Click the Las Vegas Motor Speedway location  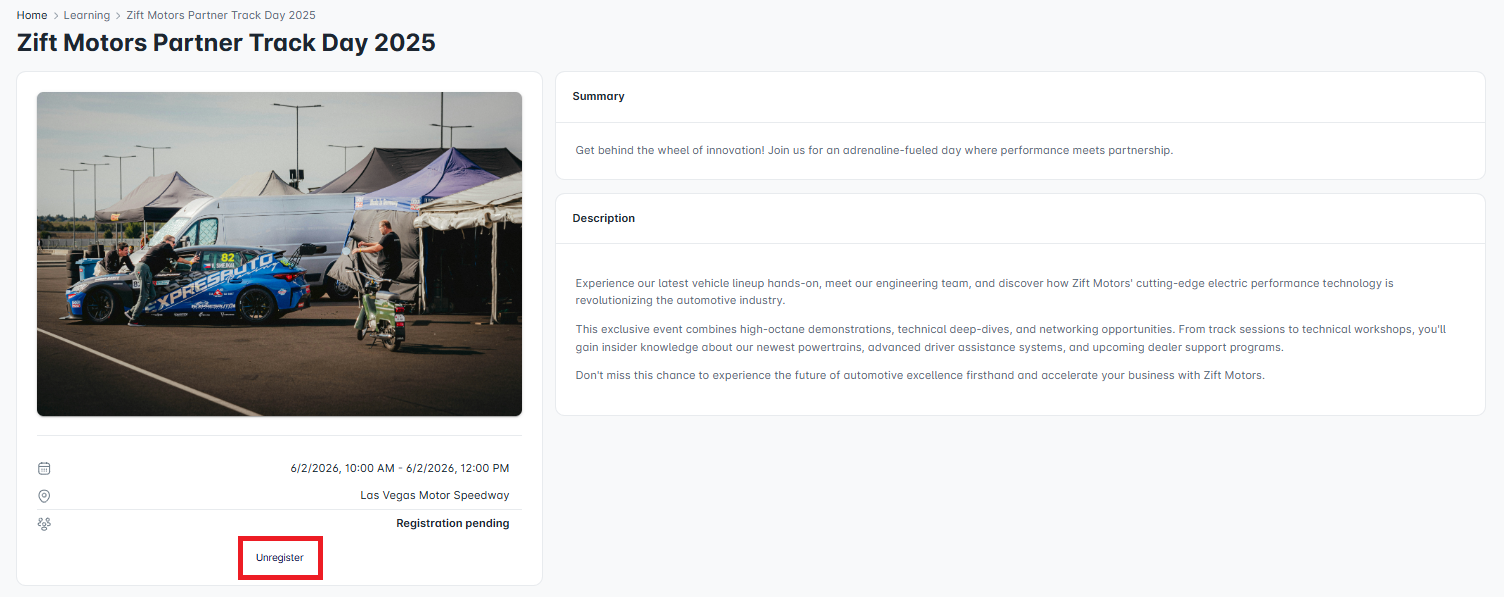[435, 496]
